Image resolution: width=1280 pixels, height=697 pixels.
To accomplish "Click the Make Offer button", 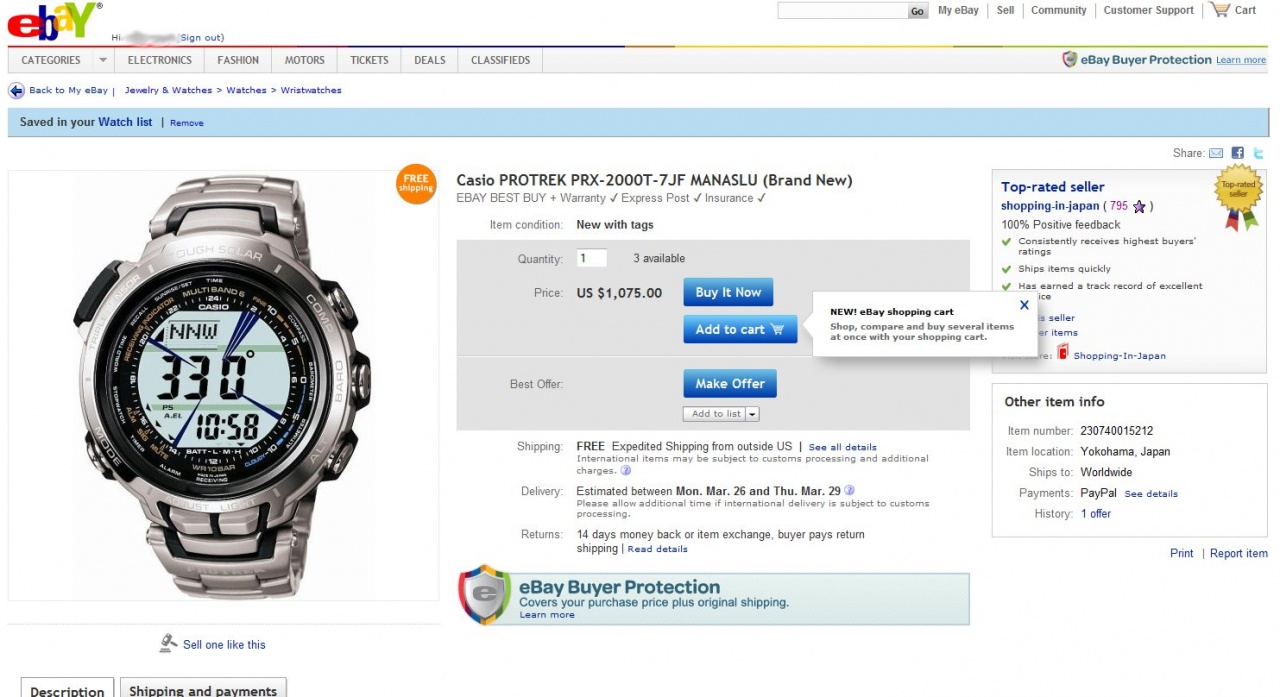I will 730,384.
